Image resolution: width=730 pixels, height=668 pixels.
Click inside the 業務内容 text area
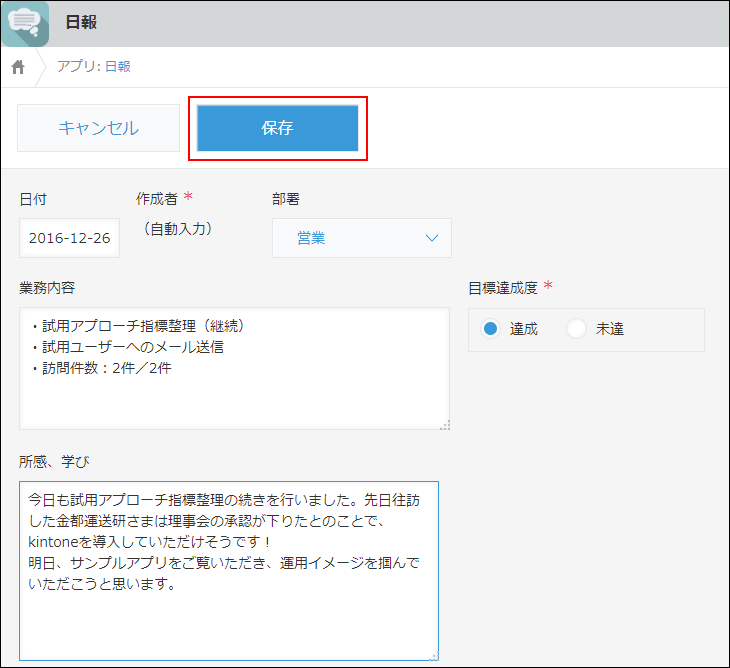click(x=234, y=368)
